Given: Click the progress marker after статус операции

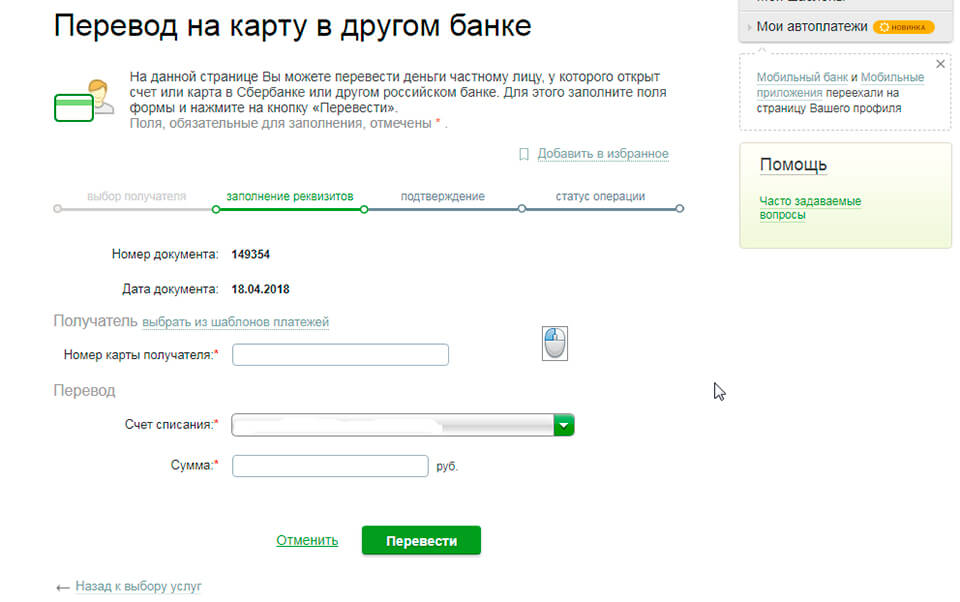Looking at the screenshot, I should (x=680, y=209).
